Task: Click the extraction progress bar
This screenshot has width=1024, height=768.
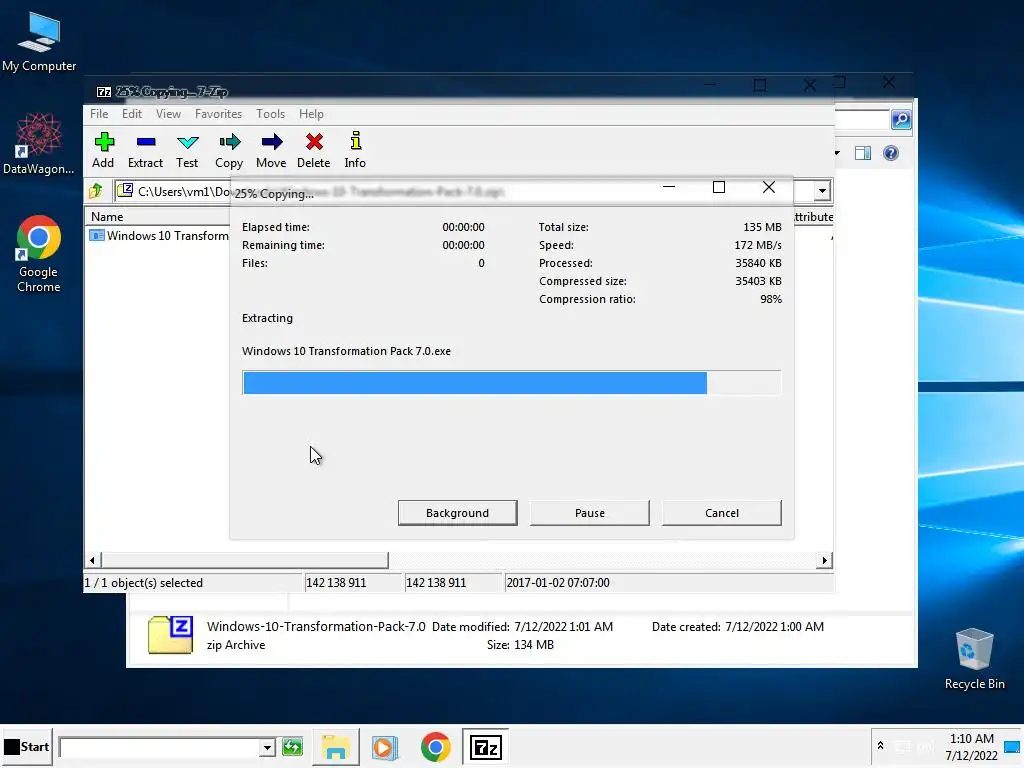Action: [x=511, y=383]
